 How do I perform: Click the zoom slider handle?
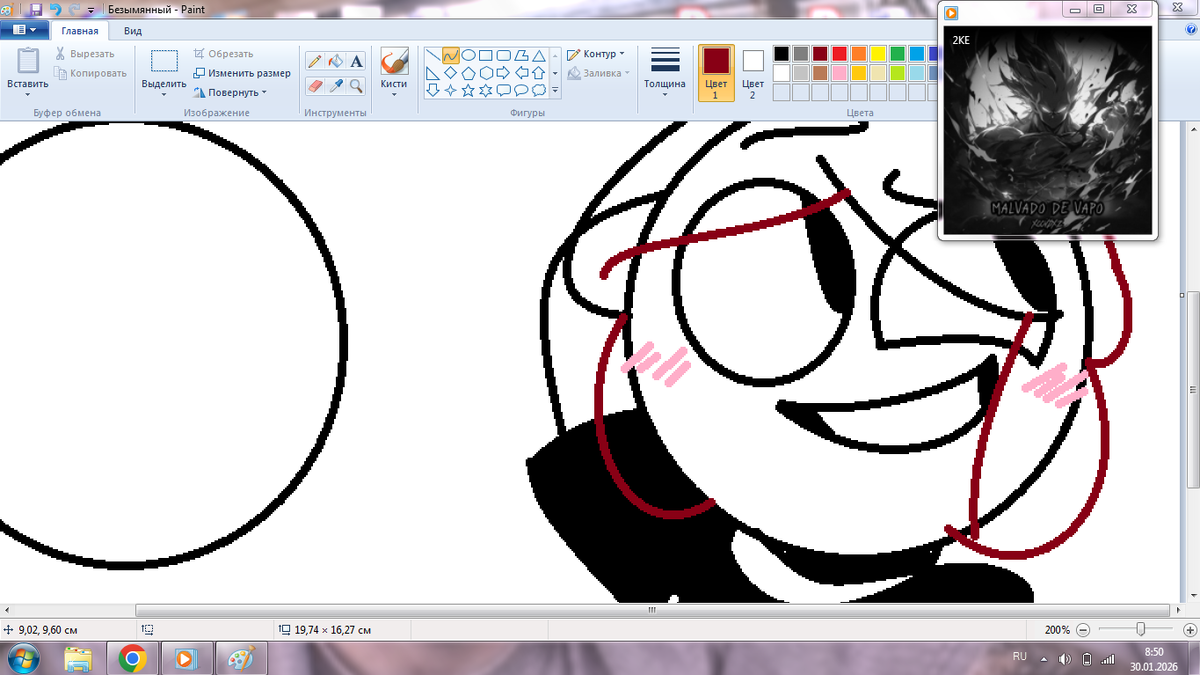tap(1140, 629)
